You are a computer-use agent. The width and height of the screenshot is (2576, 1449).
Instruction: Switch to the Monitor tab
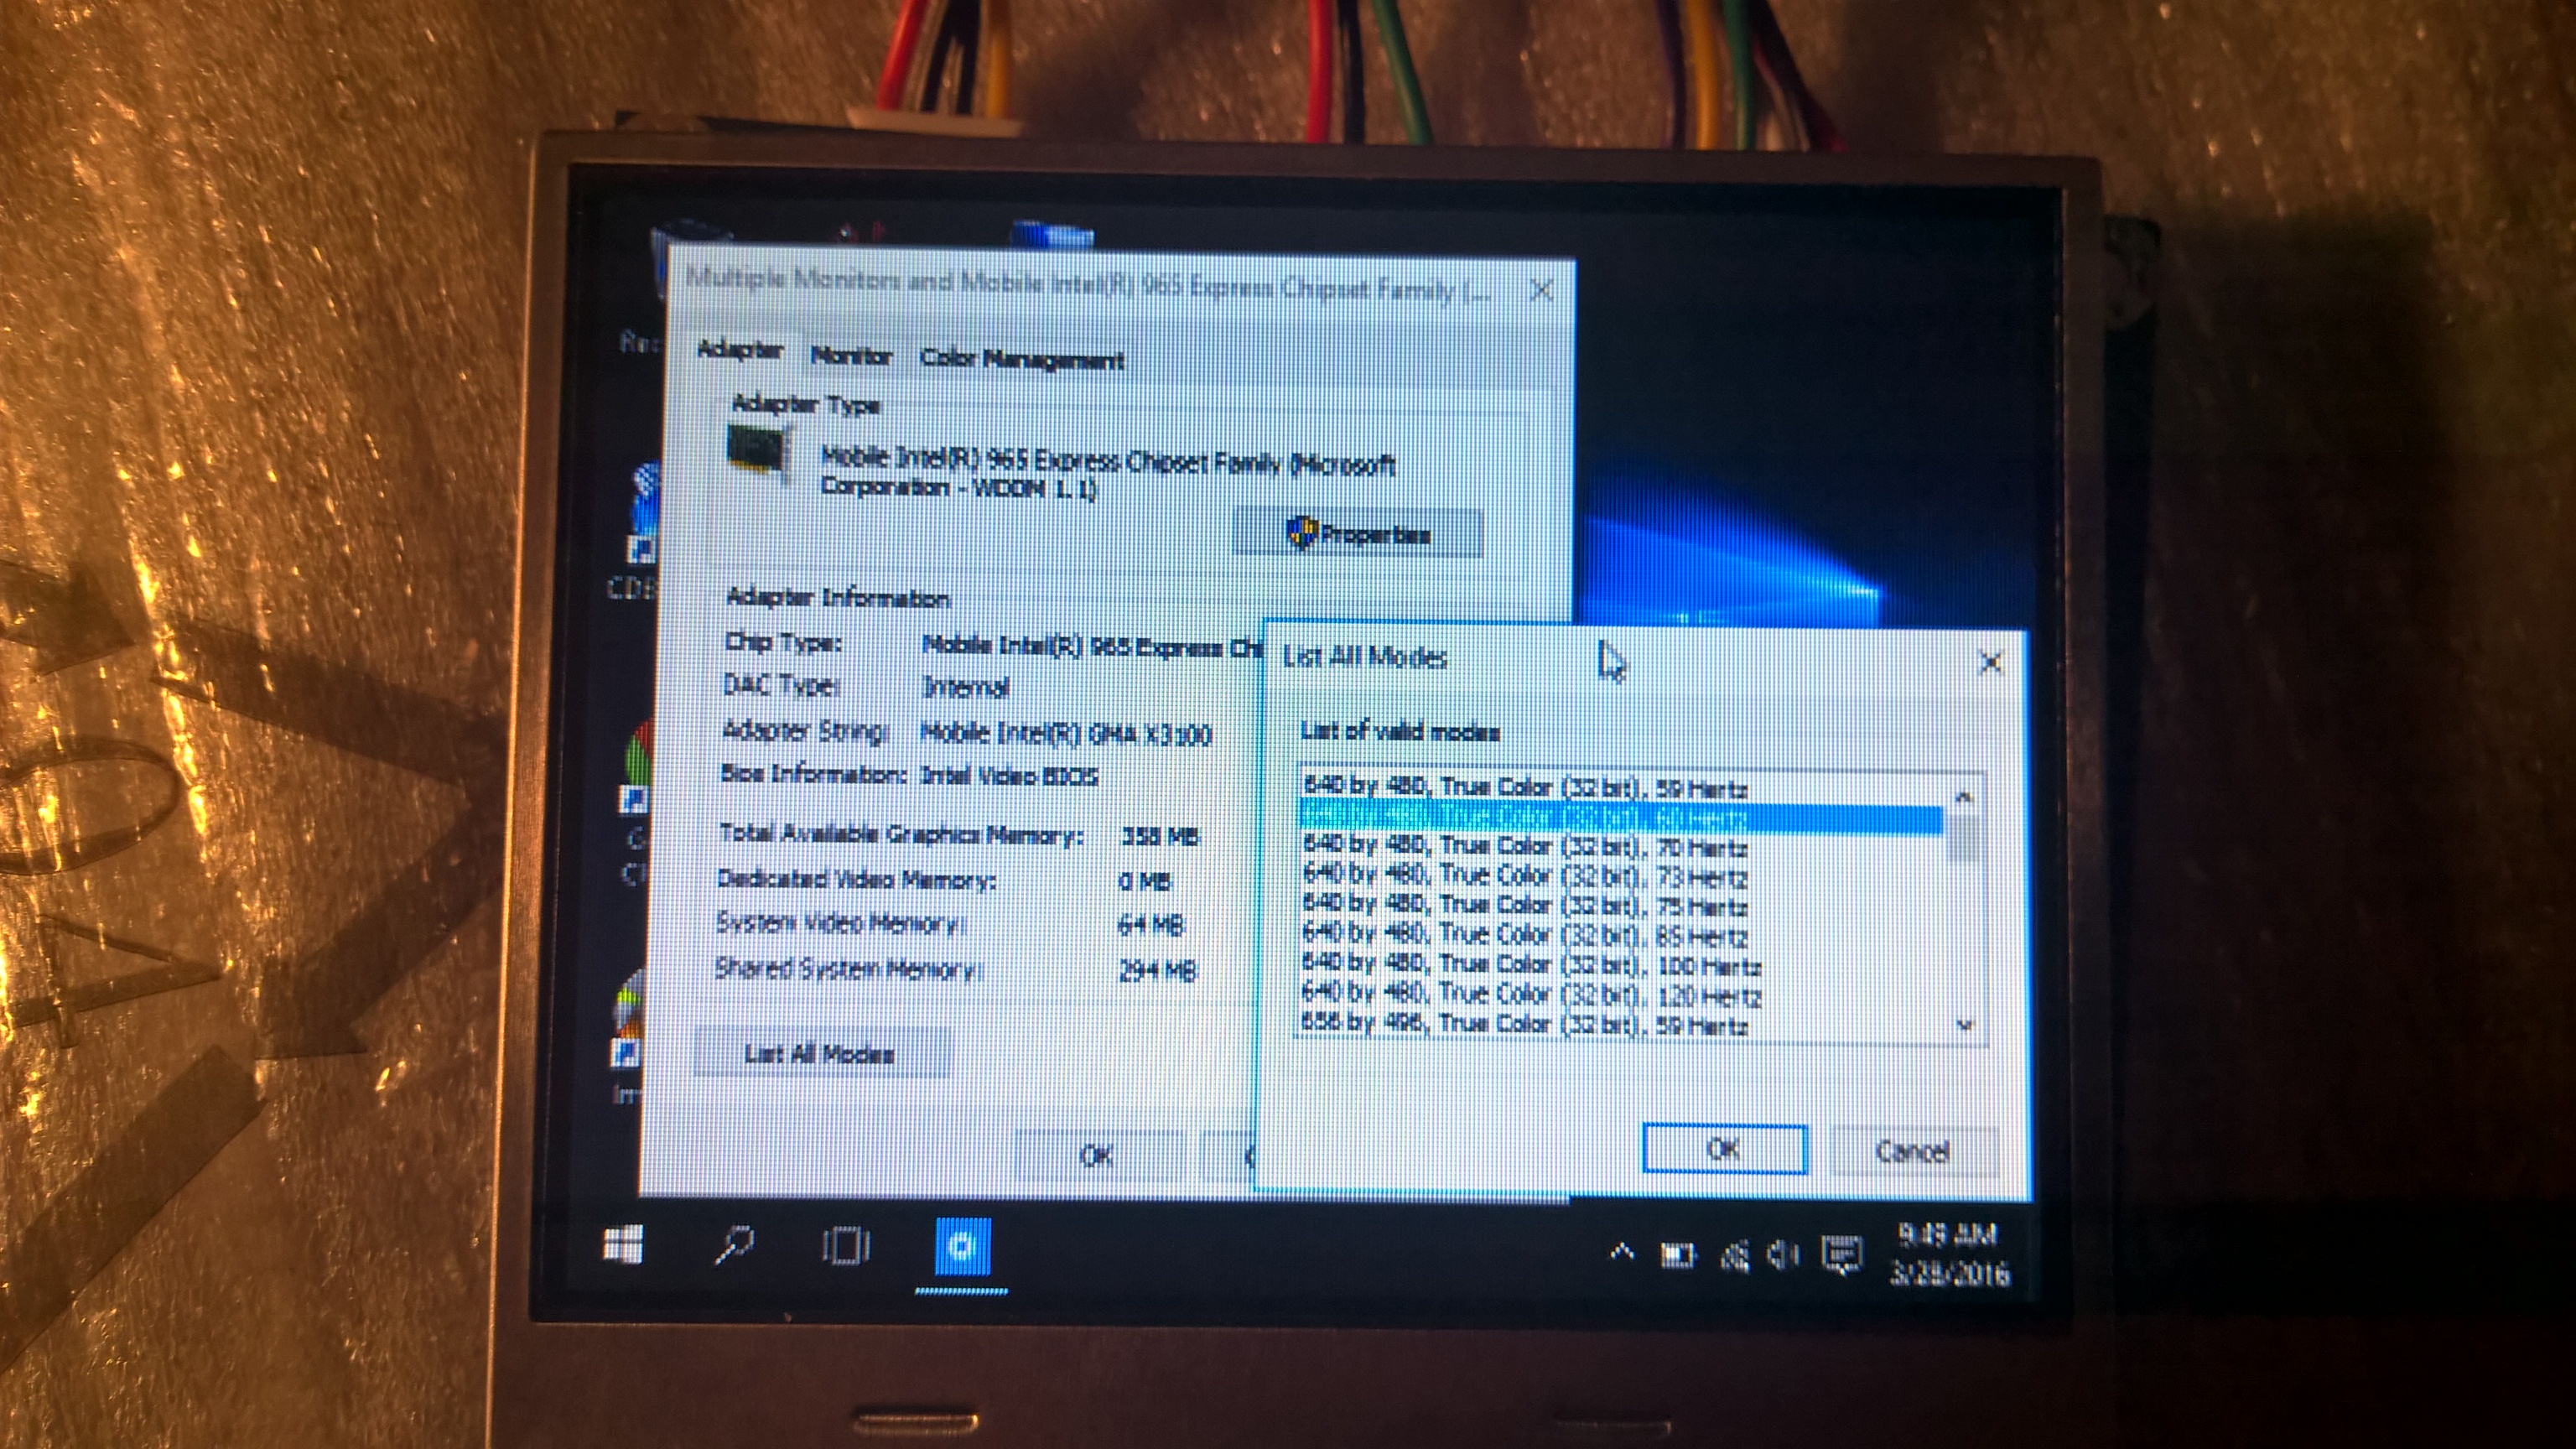851,356
